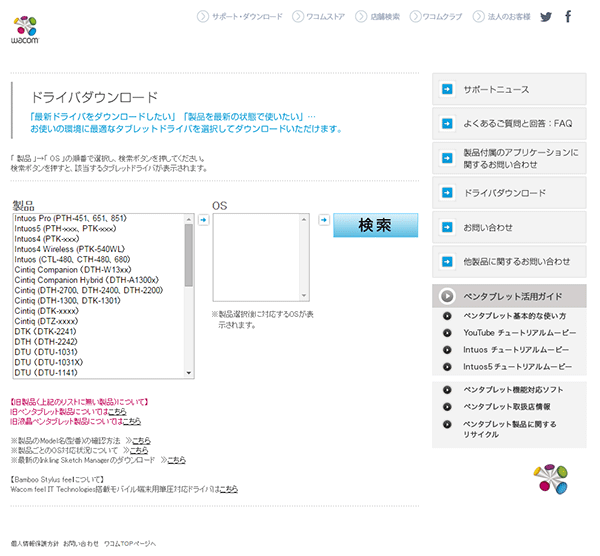Open ワコムストア in top navigation

(325, 17)
